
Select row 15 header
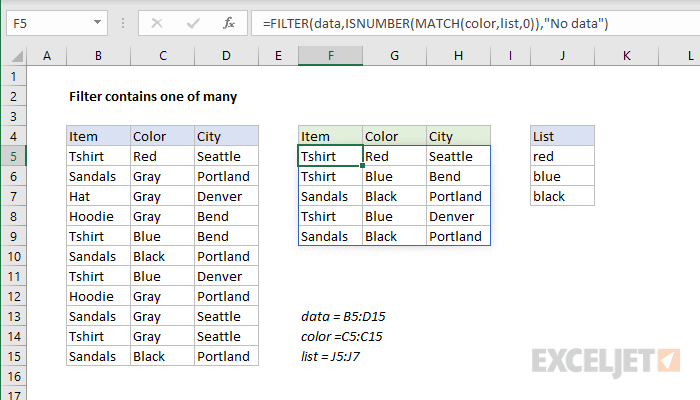point(13,356)
